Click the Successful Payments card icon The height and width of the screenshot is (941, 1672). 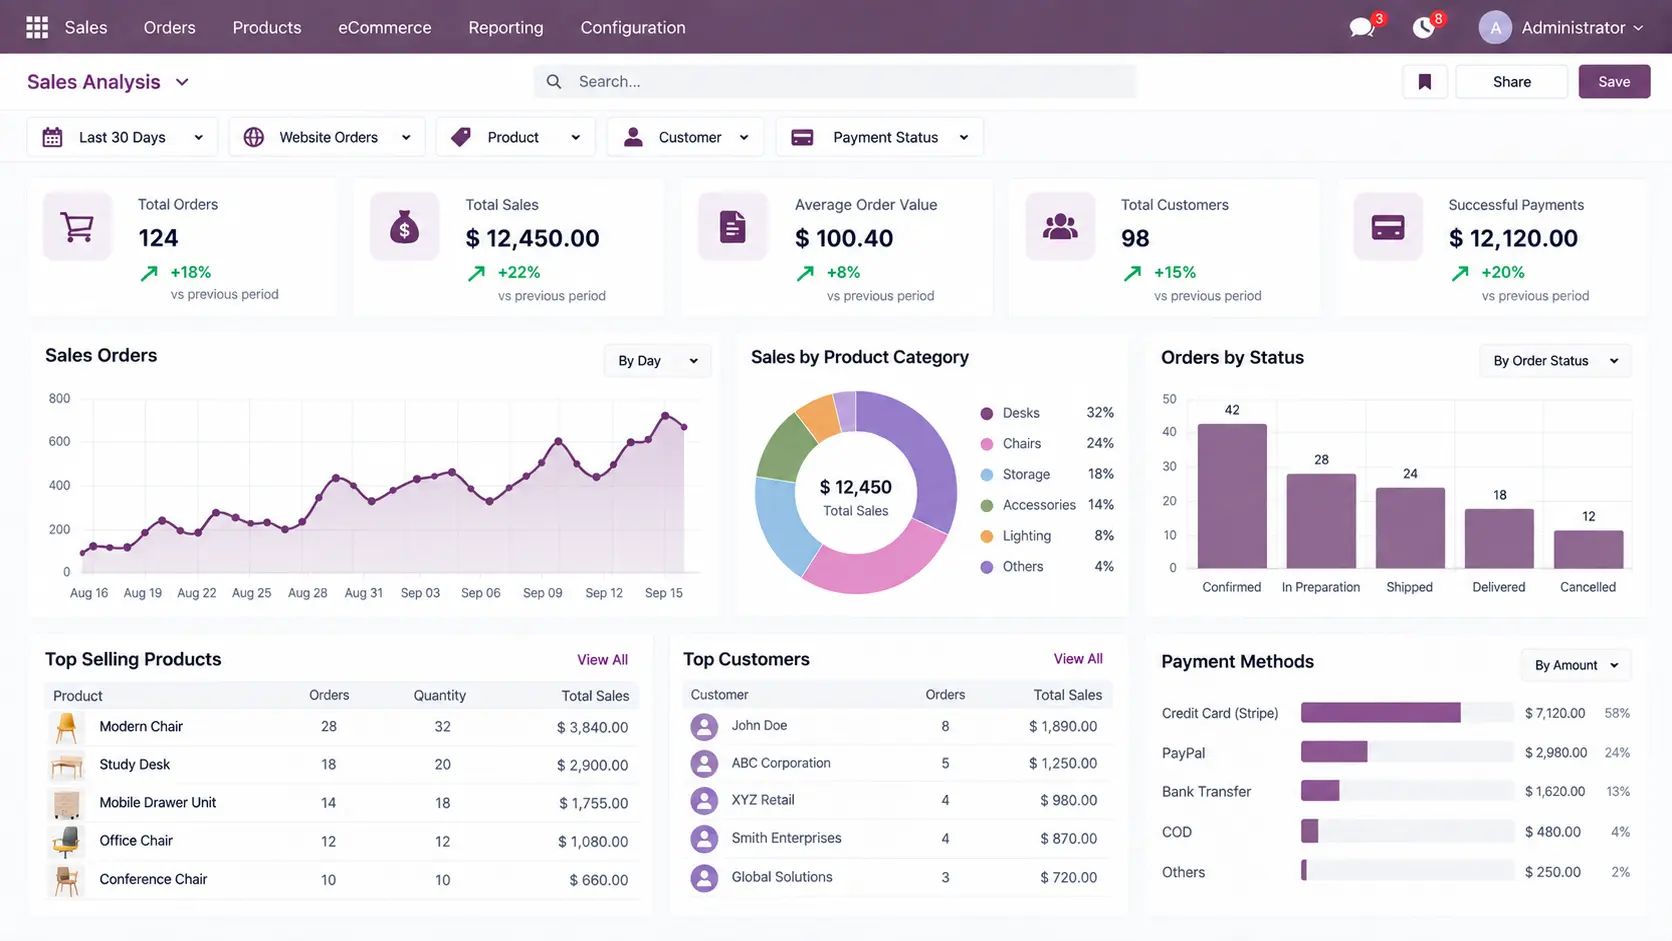click(x=1388, y=227)
